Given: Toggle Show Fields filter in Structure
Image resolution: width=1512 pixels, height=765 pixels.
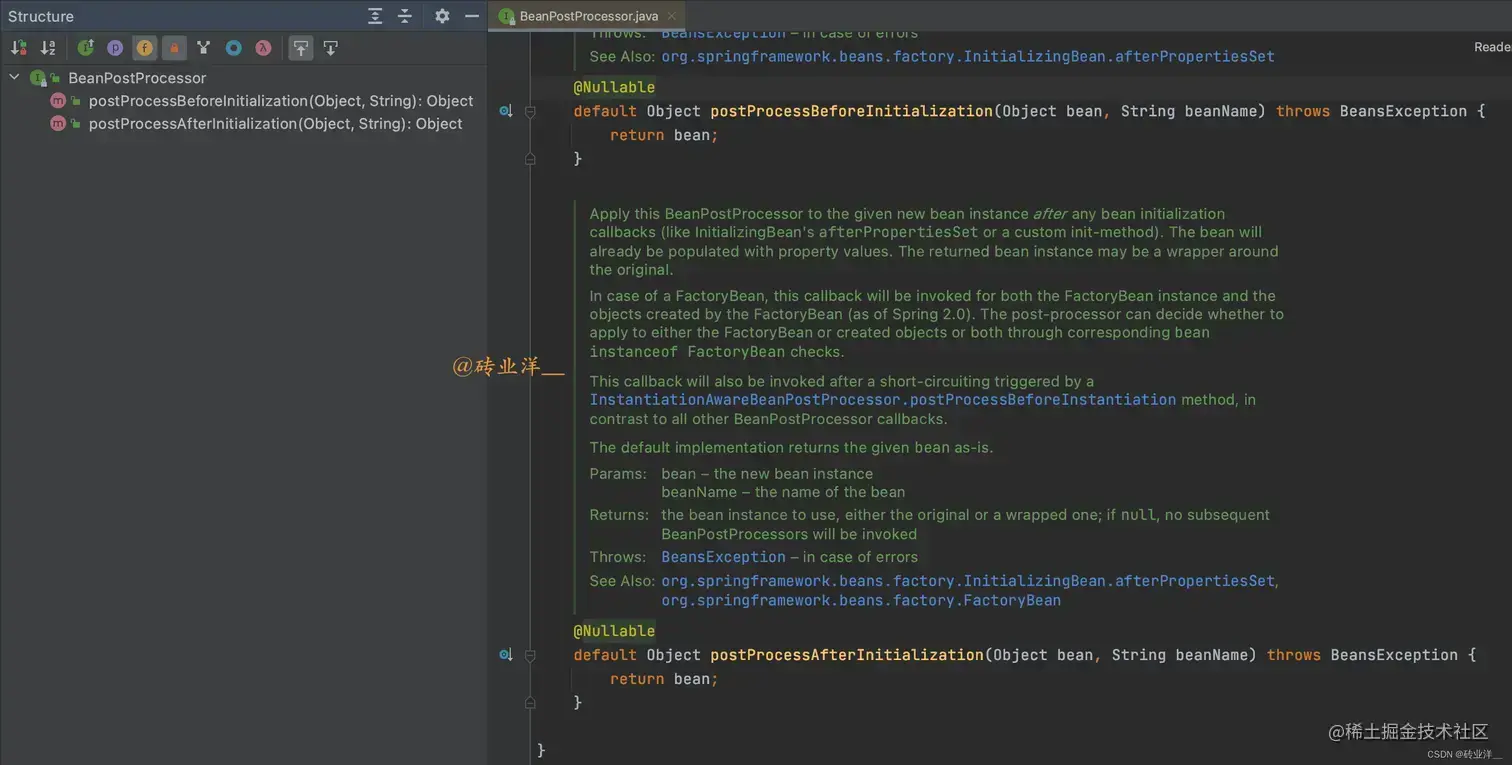Looking at the screenshot, I should (x=145, y=47).
